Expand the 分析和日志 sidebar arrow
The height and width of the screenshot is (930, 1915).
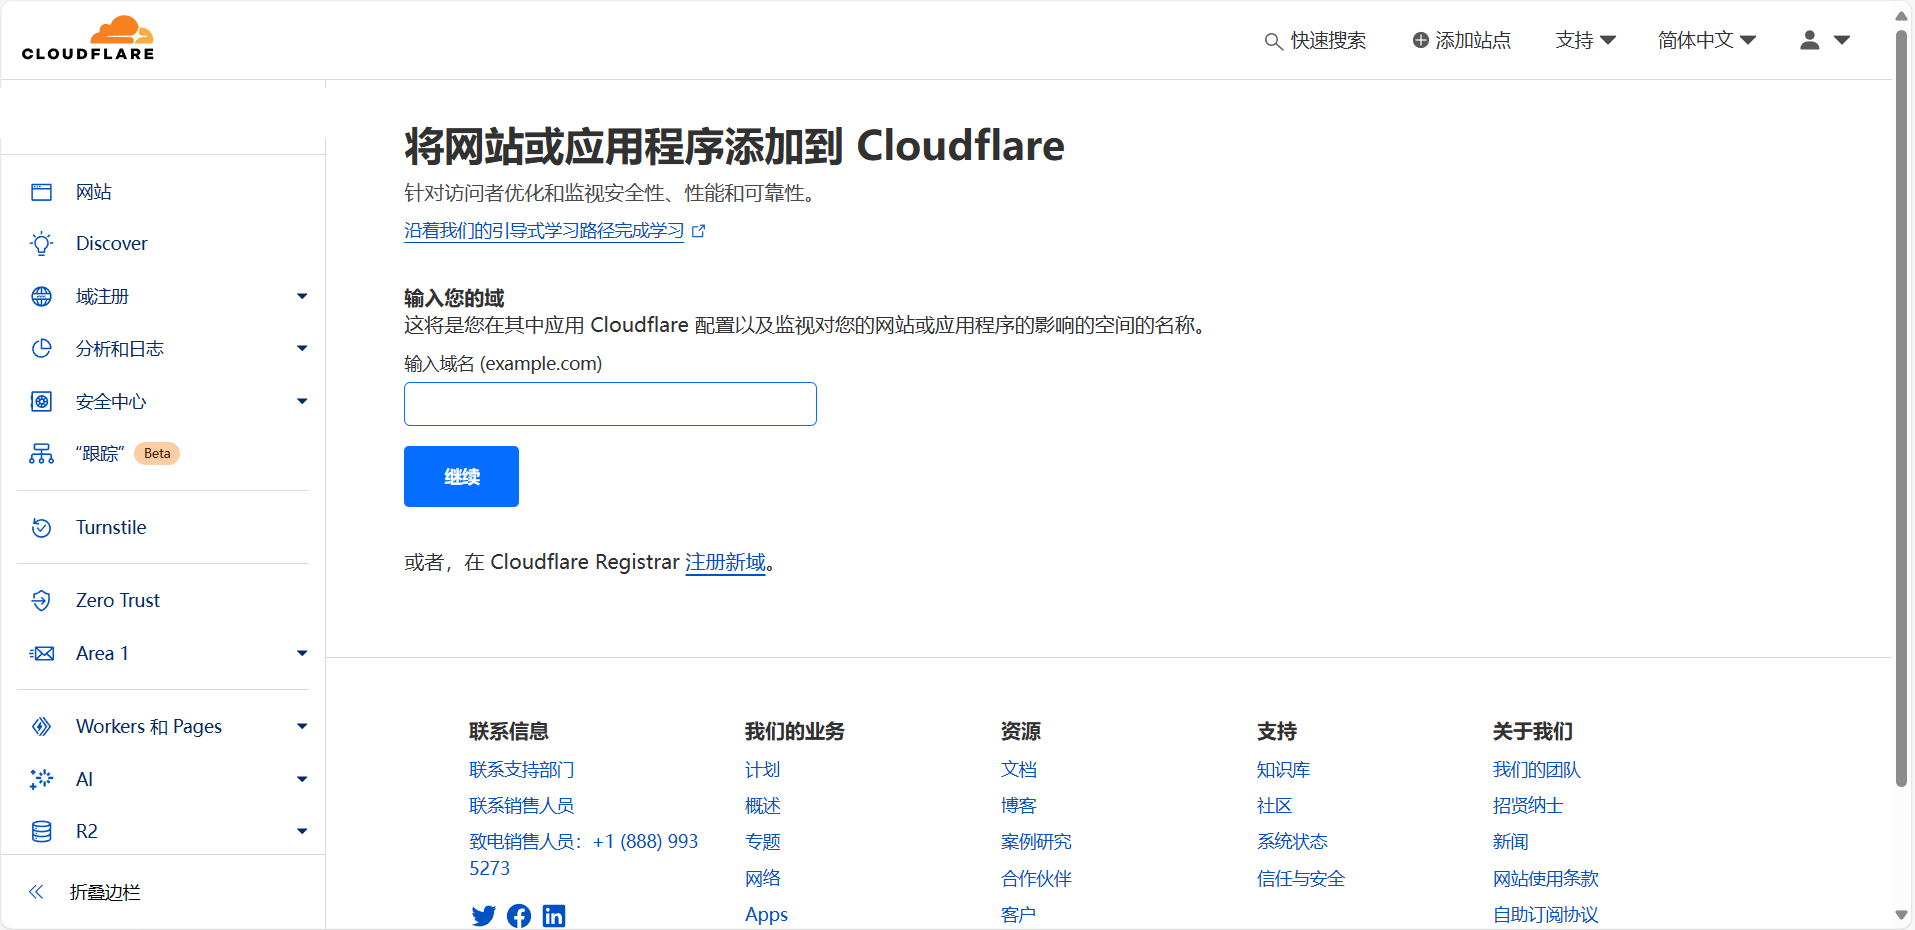pyautogui.click(x=302, y=349)
